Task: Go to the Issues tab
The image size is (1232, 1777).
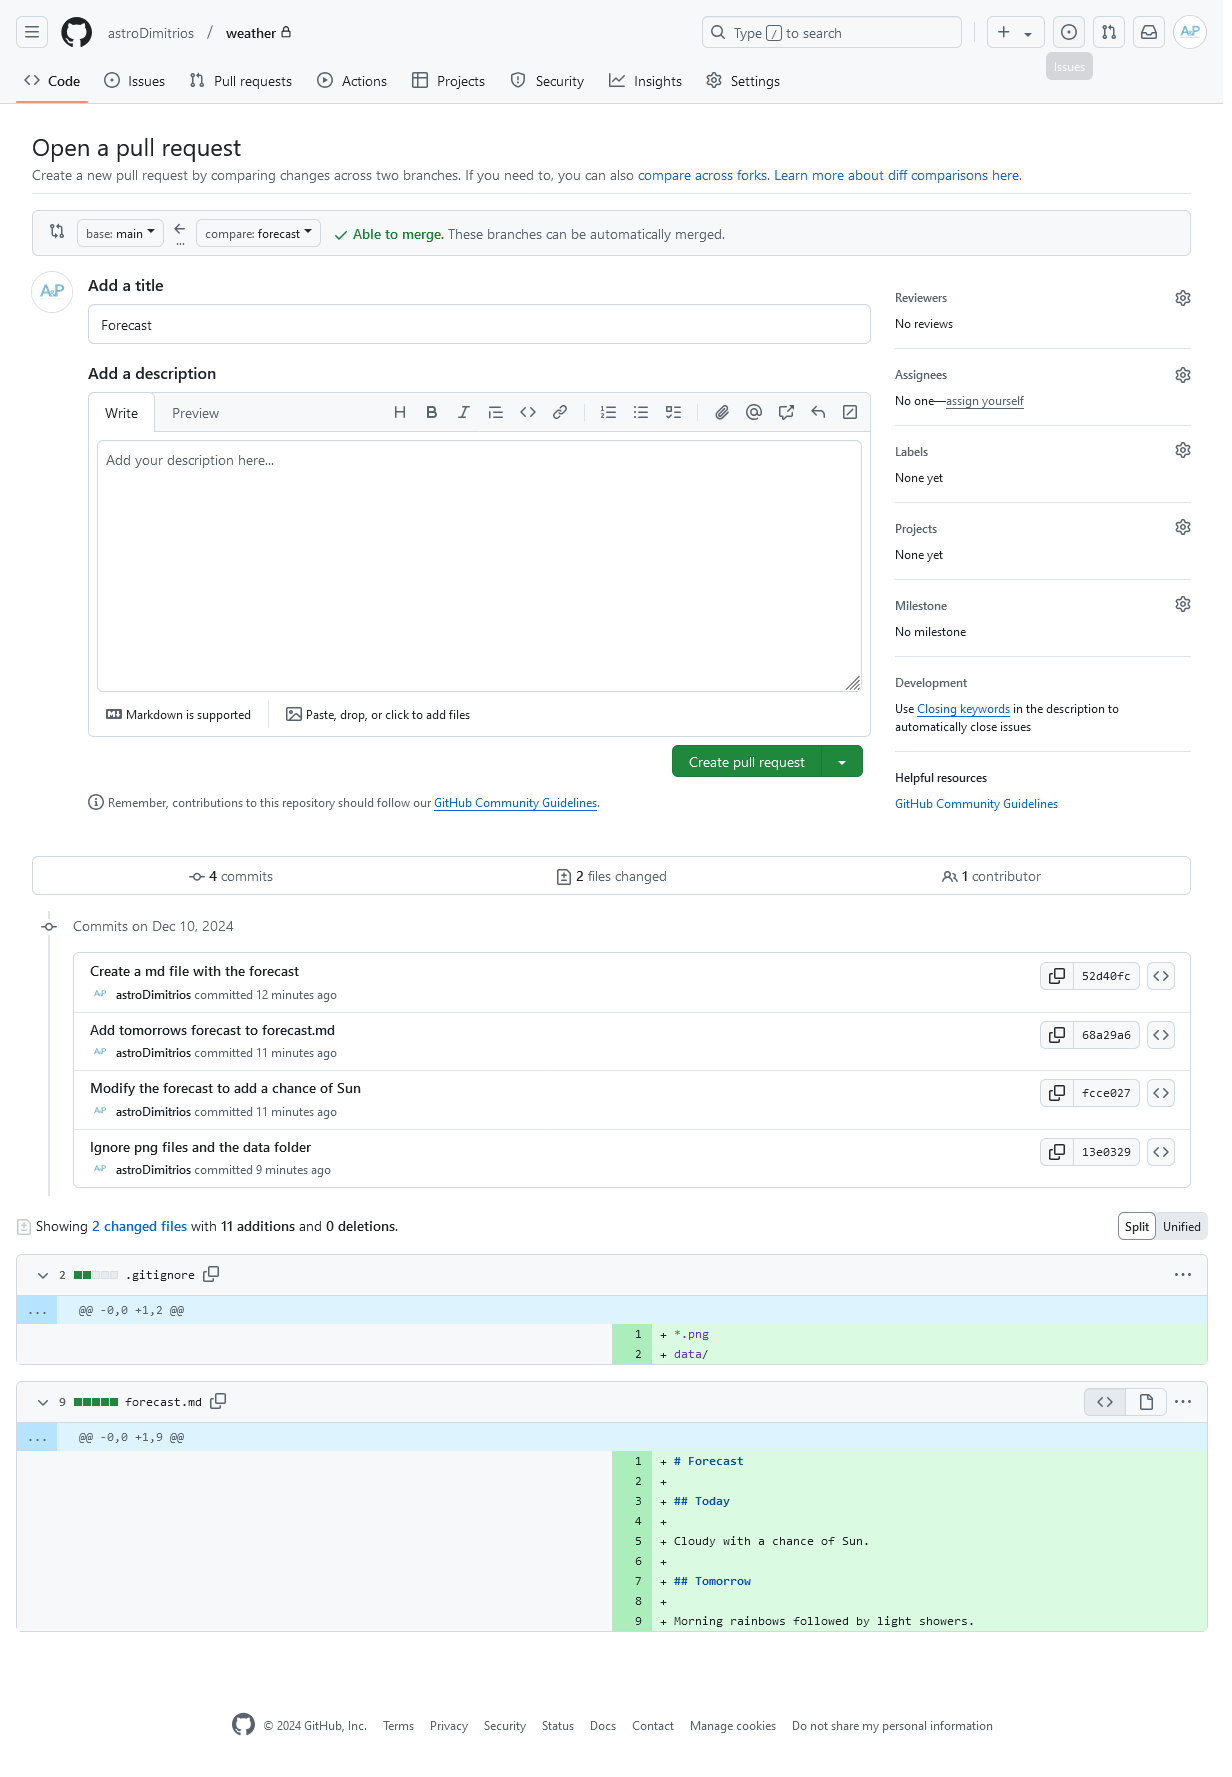Action: click(x=135, y=81)
